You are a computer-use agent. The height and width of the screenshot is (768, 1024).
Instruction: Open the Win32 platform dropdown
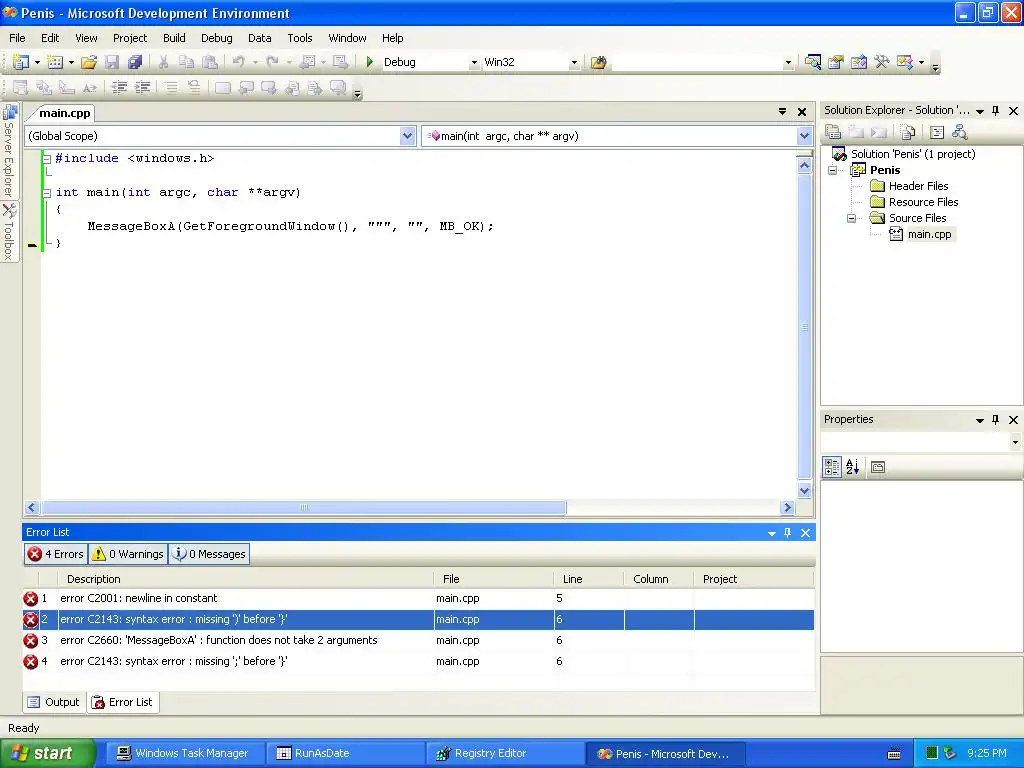[x=574, y=62]
